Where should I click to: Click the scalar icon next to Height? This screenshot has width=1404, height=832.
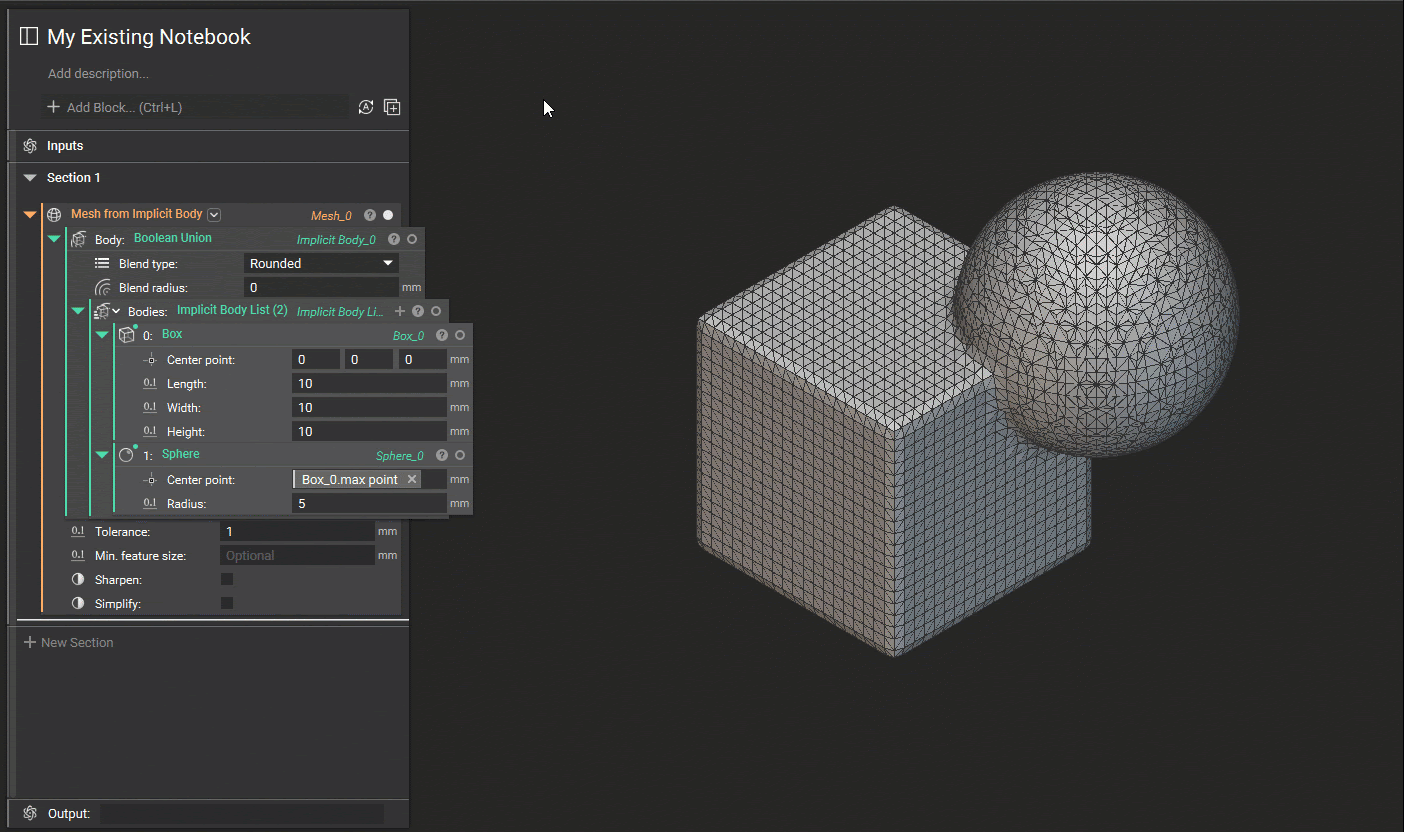150,431
